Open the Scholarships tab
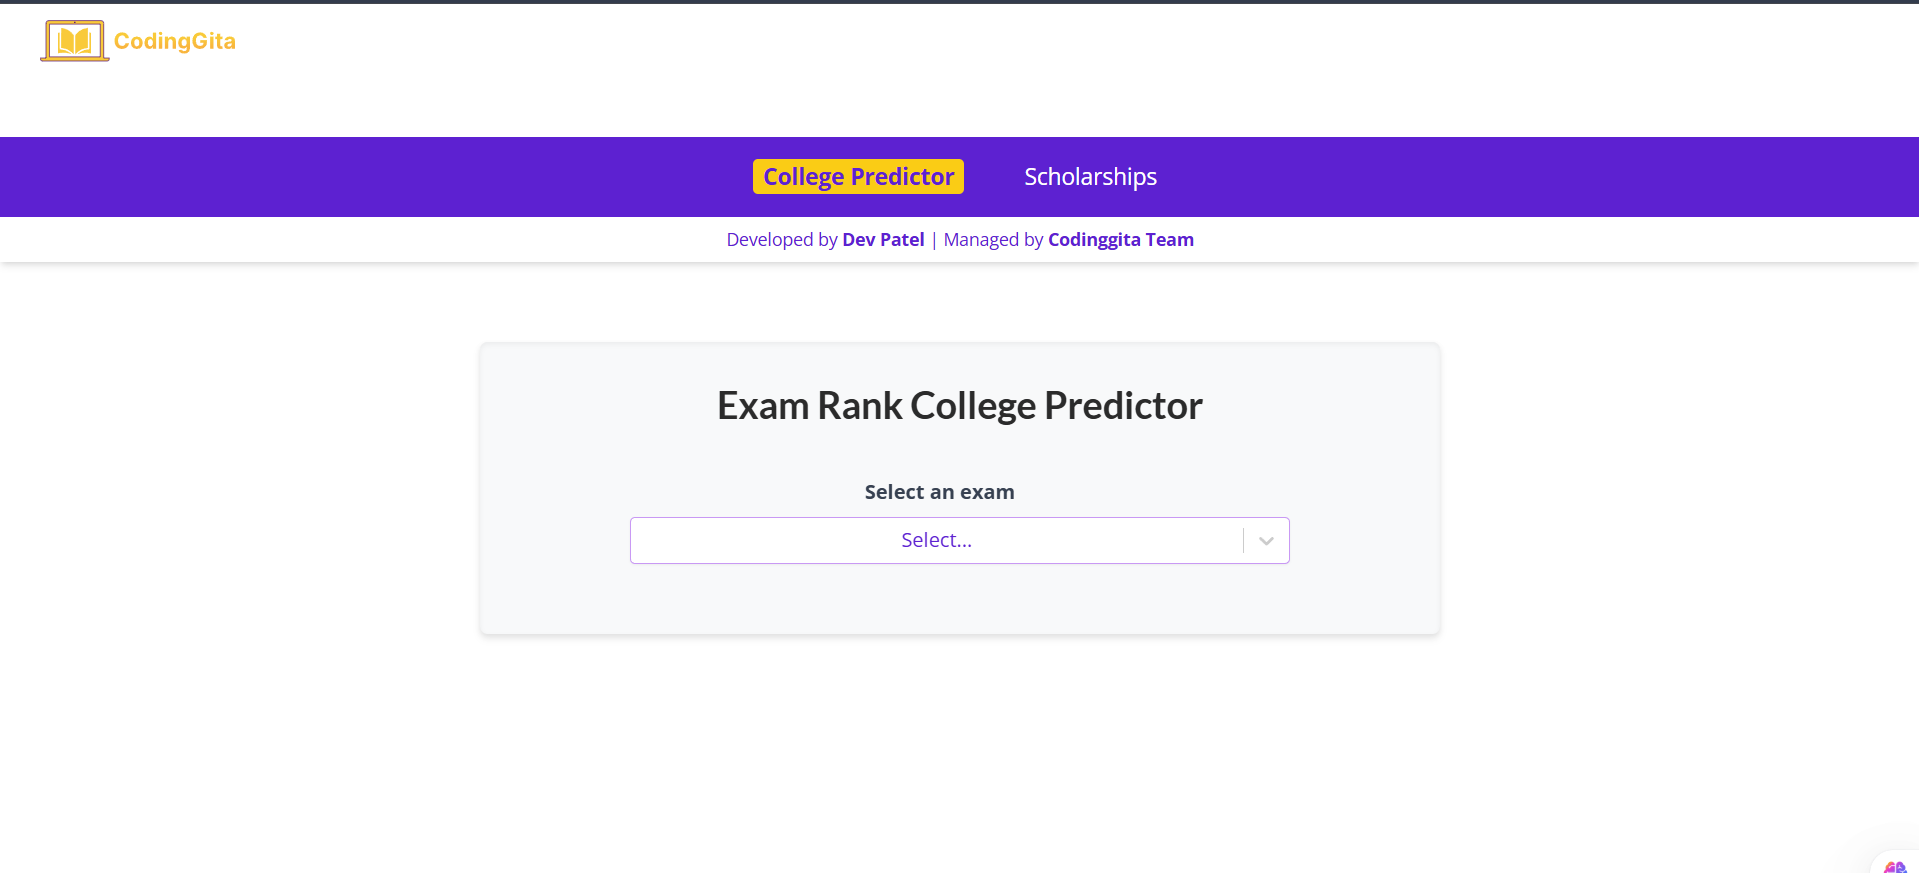Image resolution: width=1919 pixels, height=873 pixels. [1089, 176]
